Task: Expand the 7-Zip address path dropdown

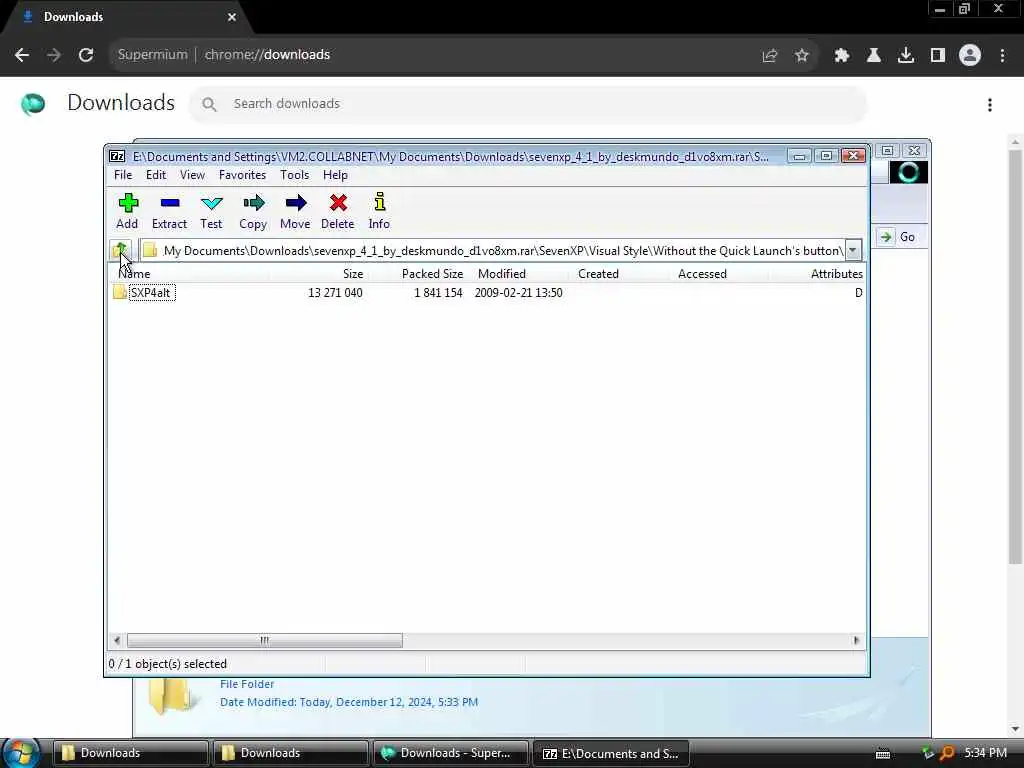Action: pos(853,250)
